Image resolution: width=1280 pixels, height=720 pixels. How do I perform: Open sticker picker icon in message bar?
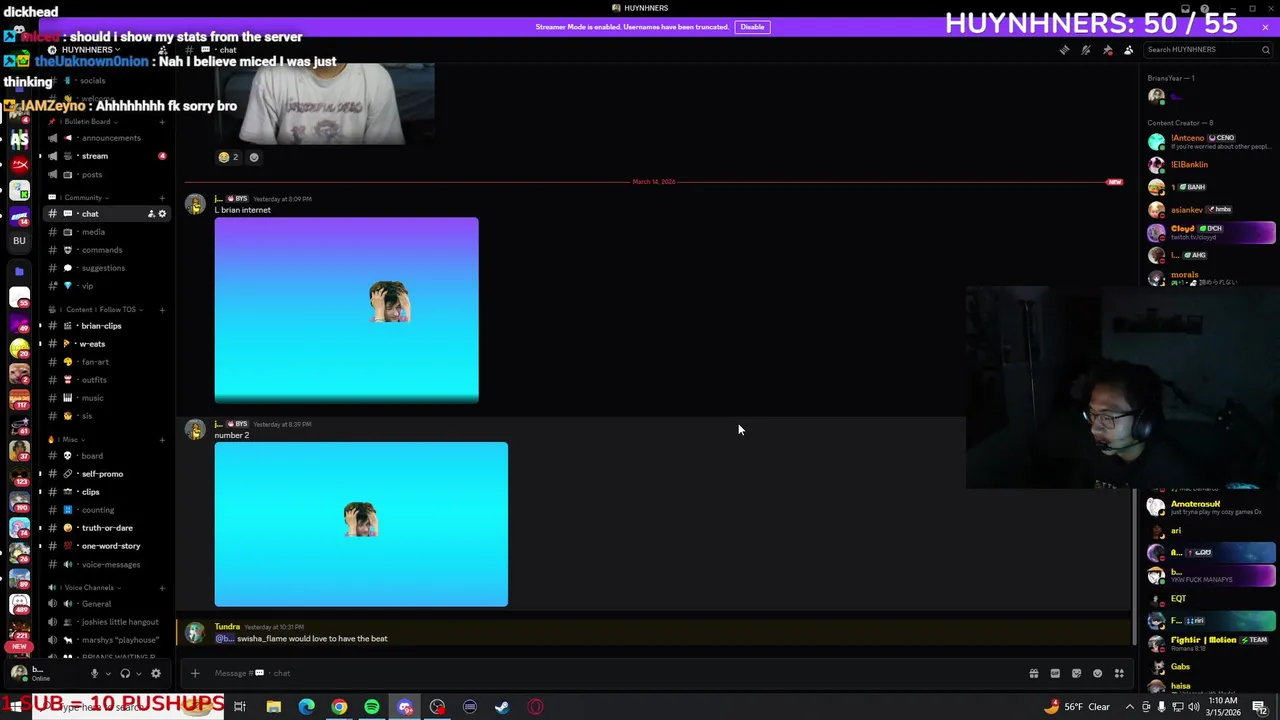1076,674
